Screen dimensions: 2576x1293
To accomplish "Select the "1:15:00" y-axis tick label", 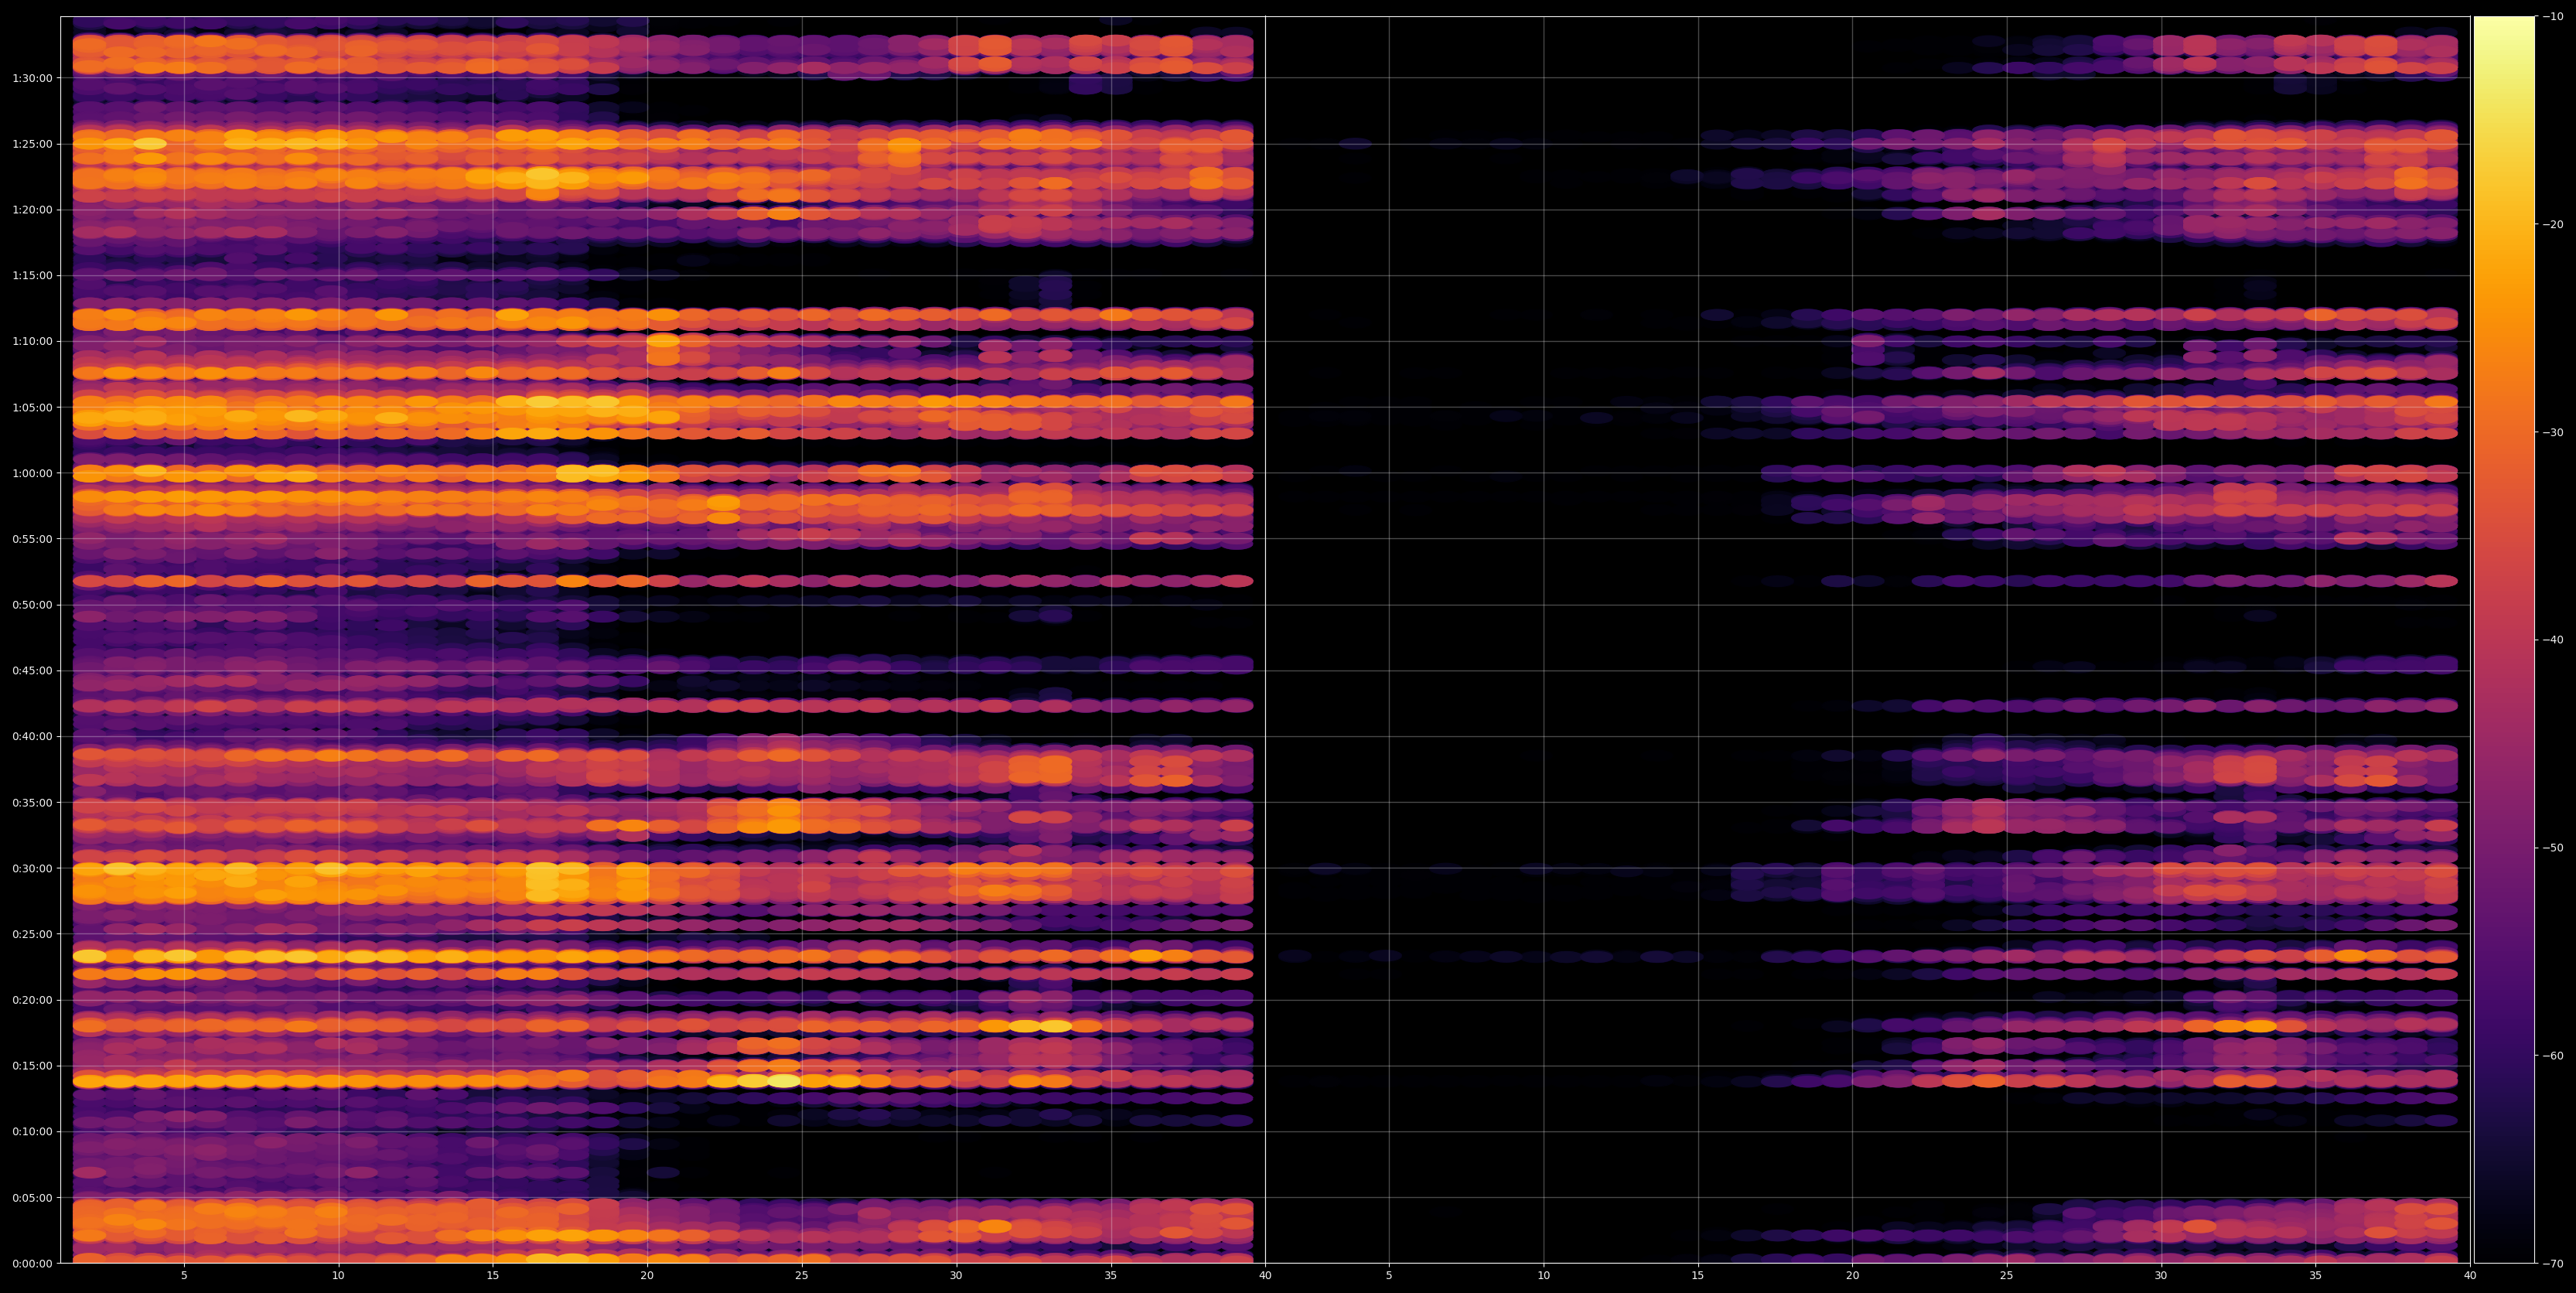I will coord(32,275).
